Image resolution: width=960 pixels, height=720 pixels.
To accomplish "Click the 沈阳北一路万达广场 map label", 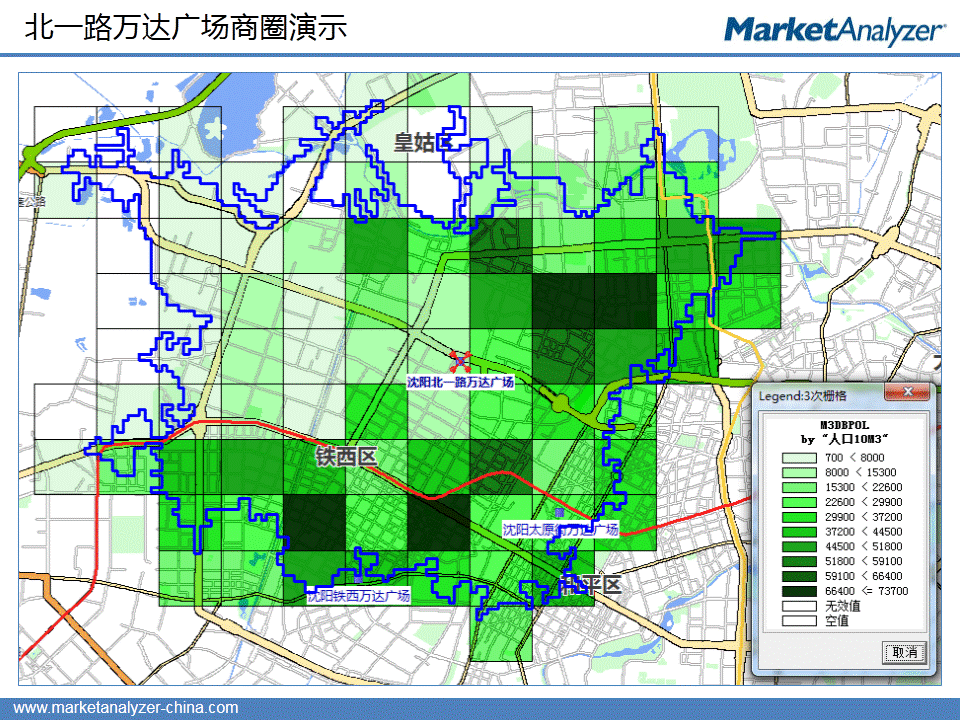I will pos(460,383).
